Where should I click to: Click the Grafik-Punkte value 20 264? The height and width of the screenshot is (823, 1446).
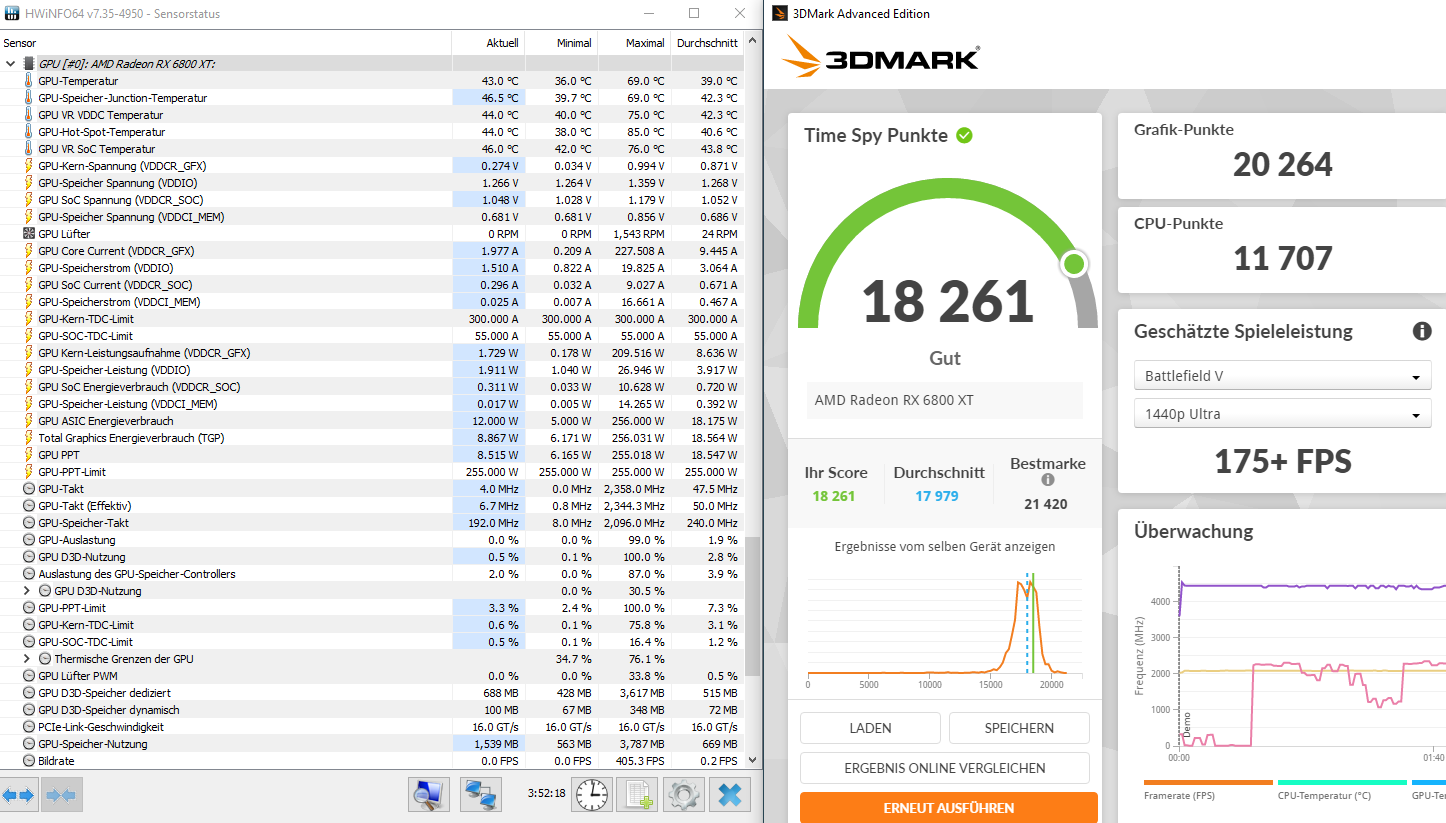click(x=1283, y=164)
